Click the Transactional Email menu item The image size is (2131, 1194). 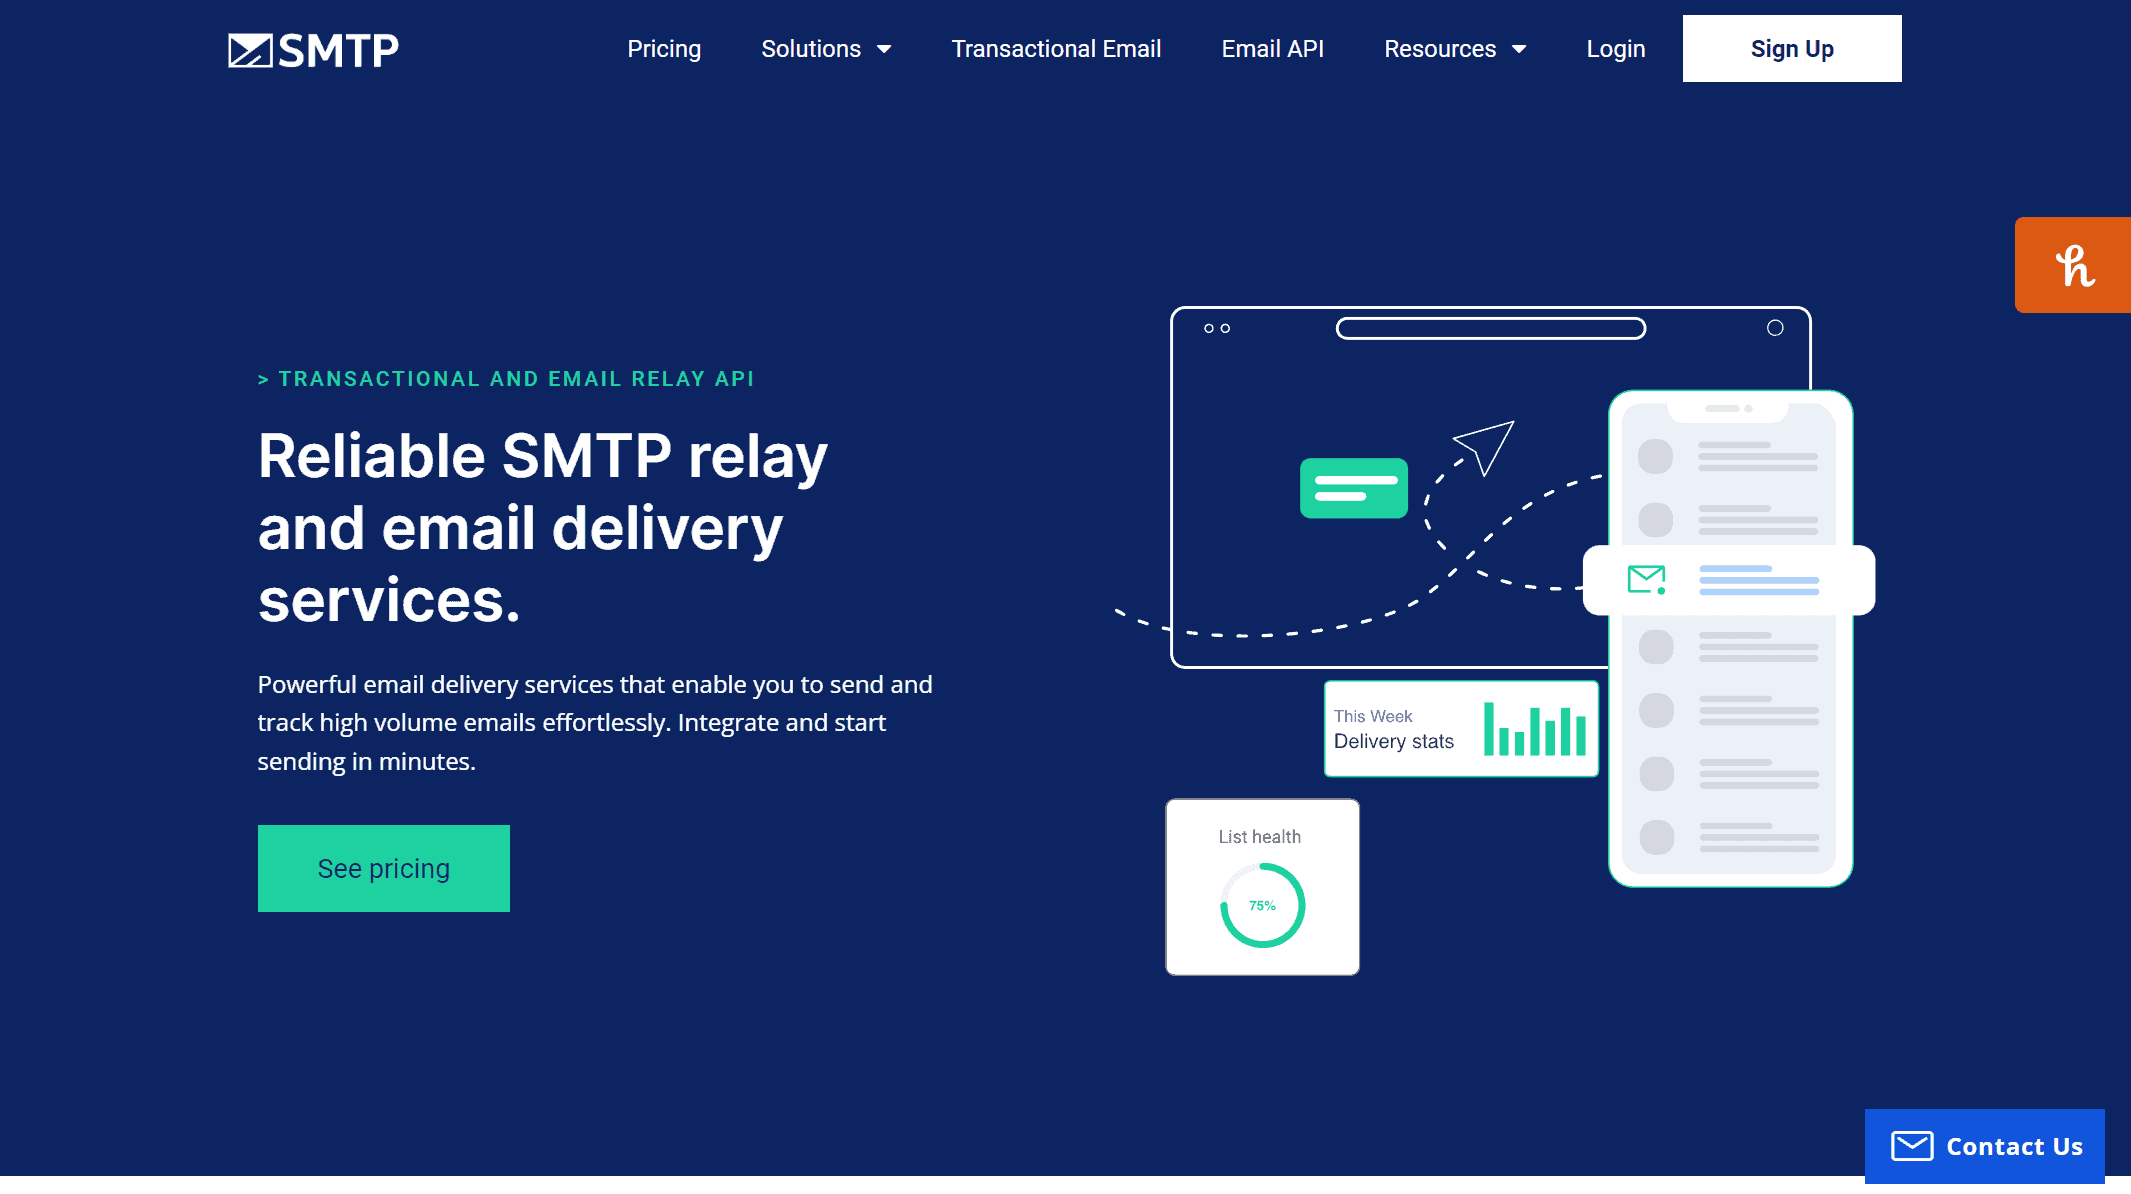pyautogui.click(x=1055, y=48)
